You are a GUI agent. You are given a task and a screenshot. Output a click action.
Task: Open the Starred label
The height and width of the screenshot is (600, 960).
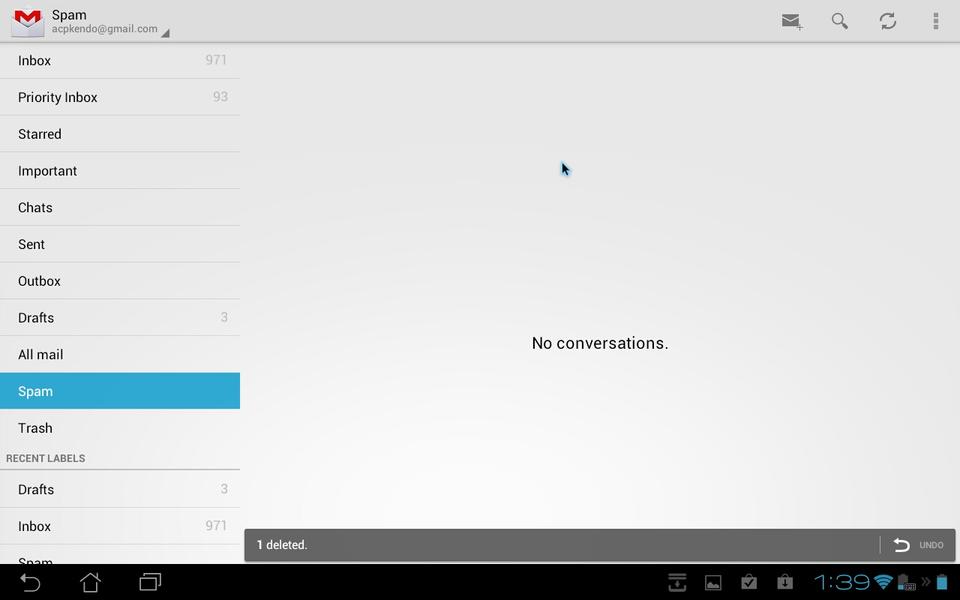(x=120, y=134)
